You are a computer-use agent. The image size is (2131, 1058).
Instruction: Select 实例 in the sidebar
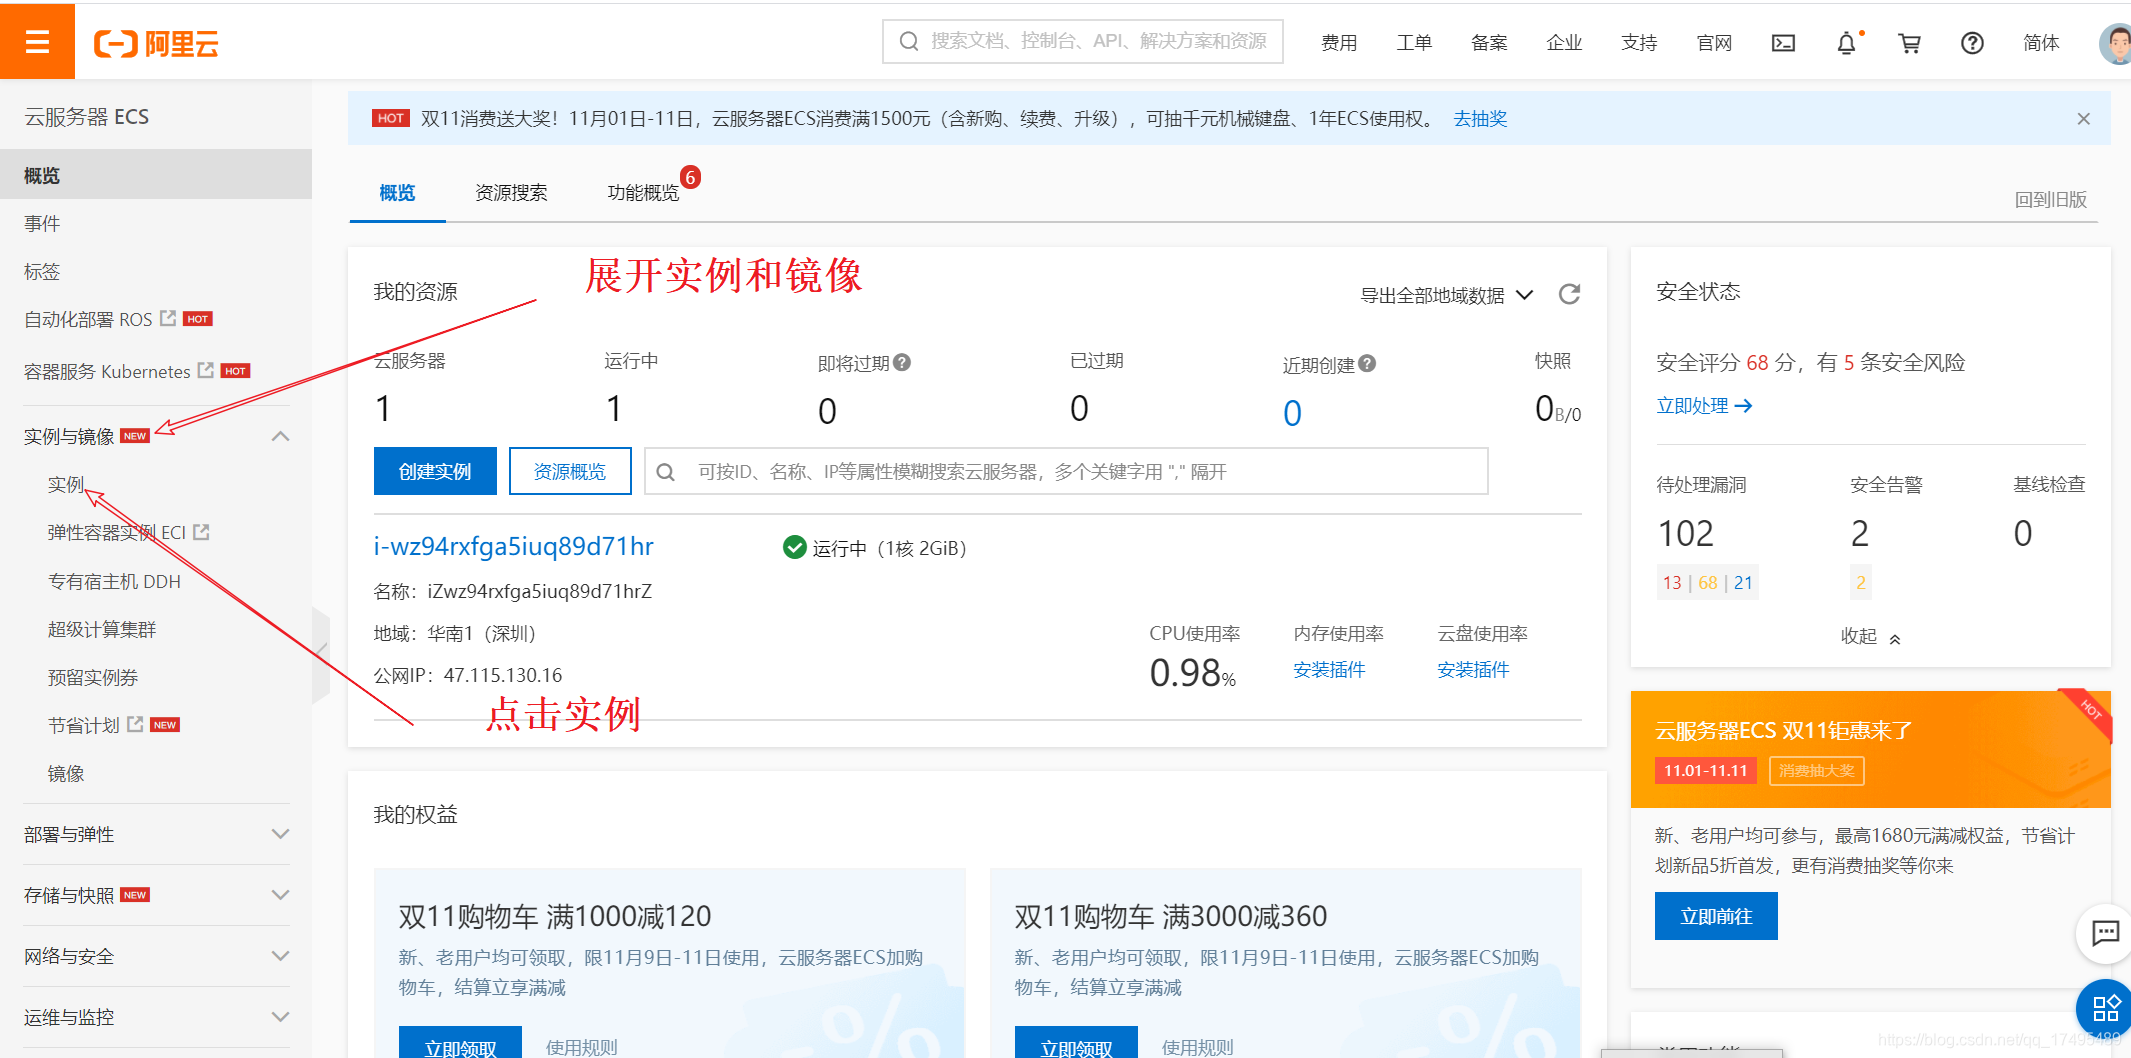[66, 485]
